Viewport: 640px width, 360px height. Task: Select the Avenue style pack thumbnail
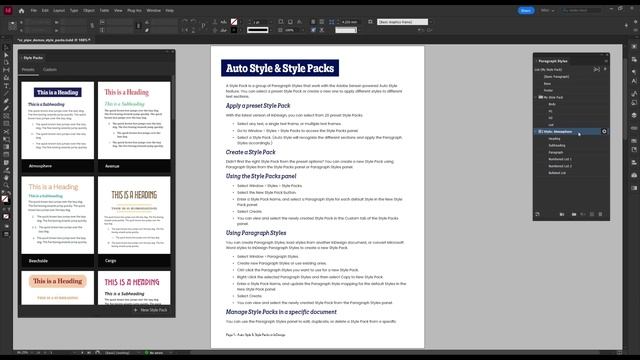click(134, 120)
